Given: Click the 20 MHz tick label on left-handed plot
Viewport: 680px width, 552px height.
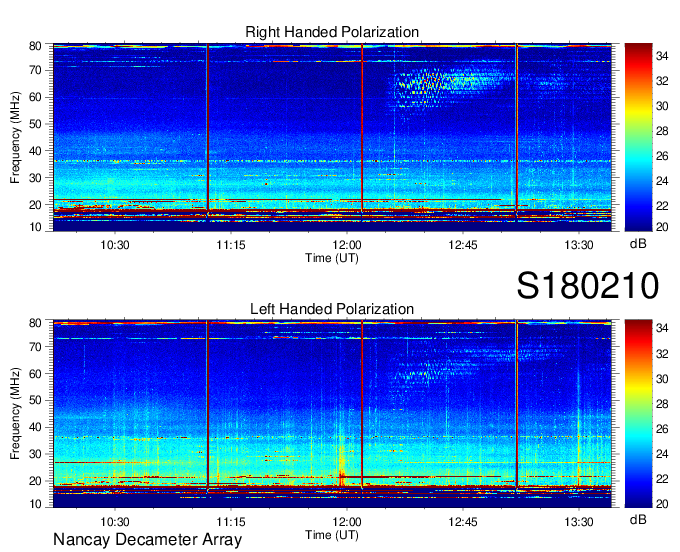Looking at the screenshot, I should (x=35, y=481).
